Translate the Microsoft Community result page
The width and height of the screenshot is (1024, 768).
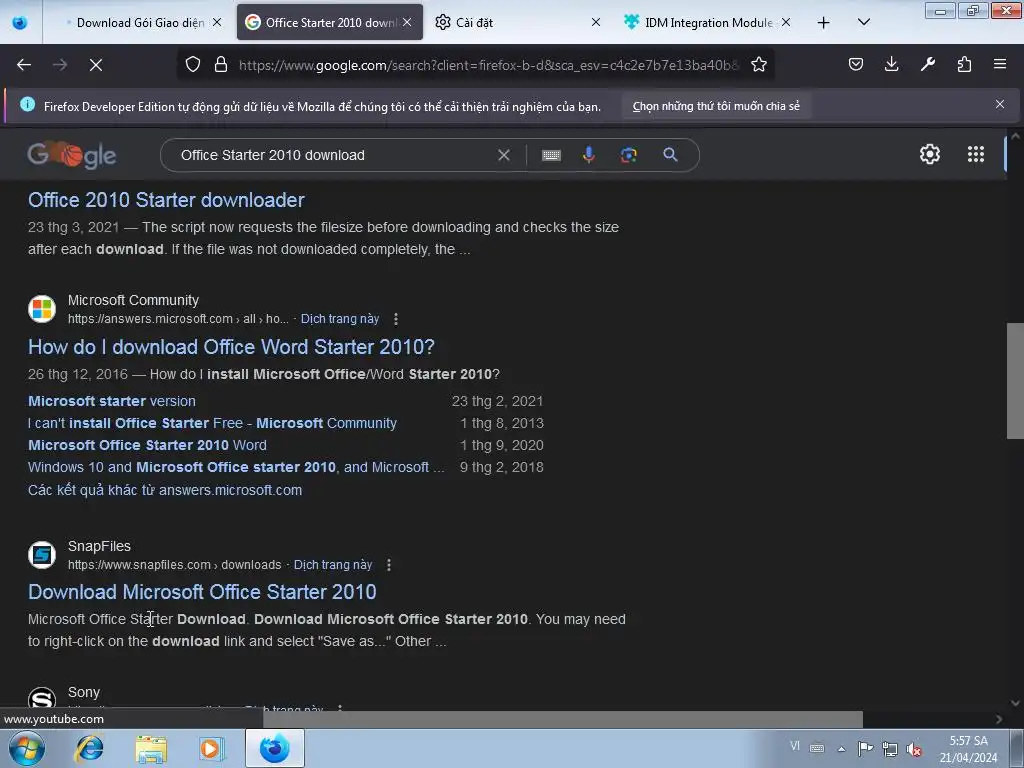340,319
